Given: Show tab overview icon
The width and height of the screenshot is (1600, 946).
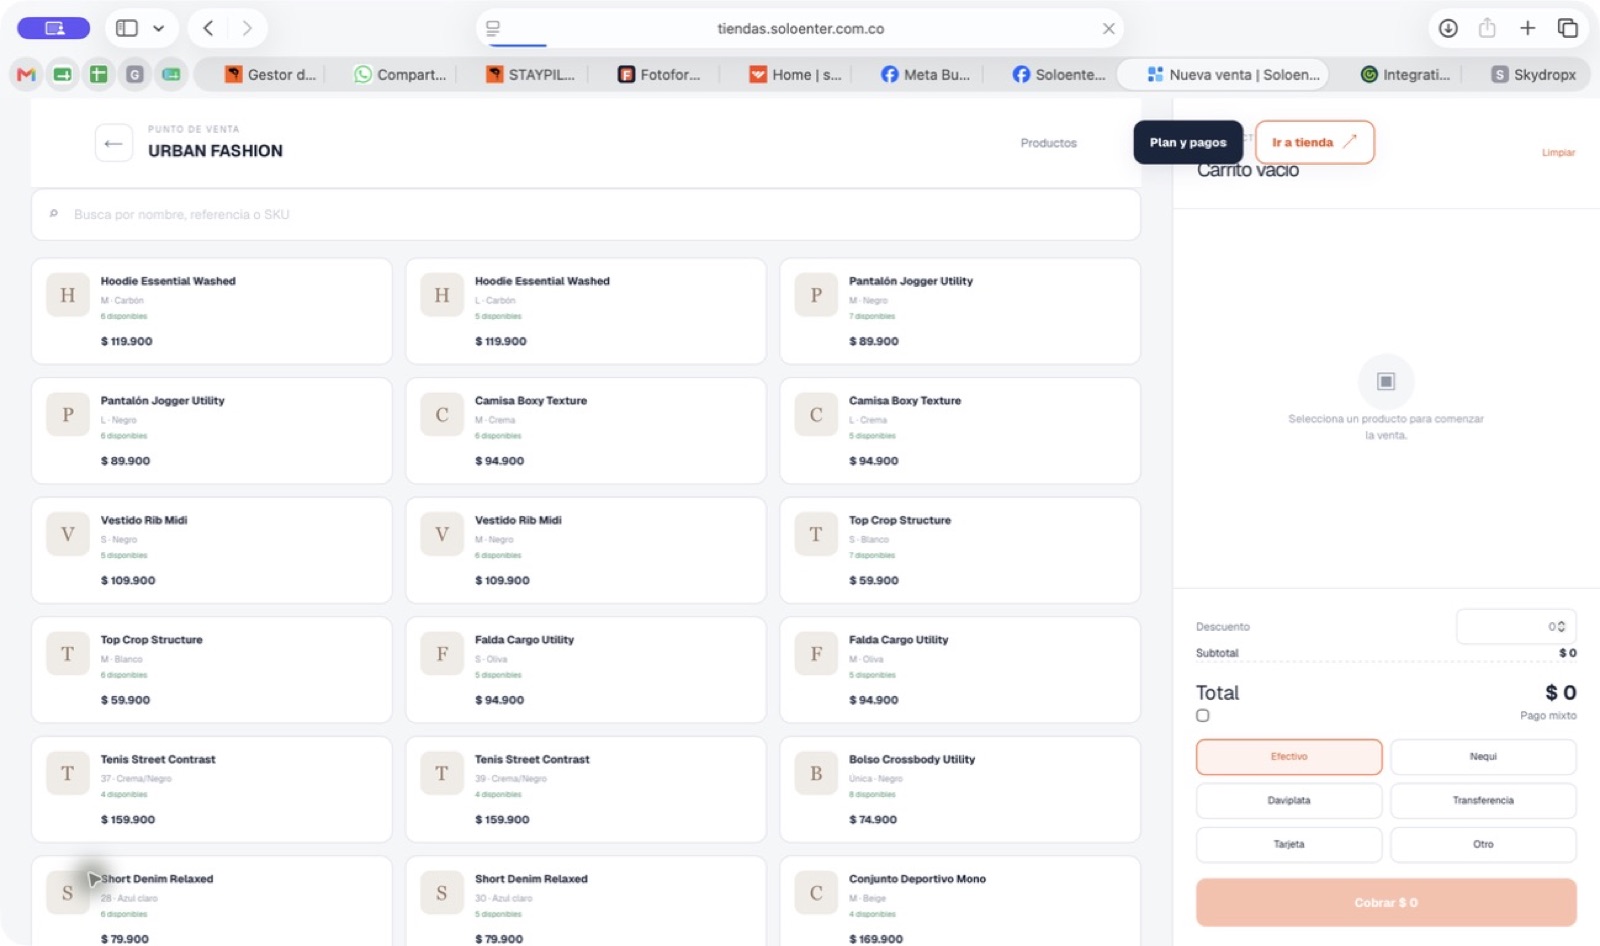Looking at the screenshot, I should (x=1567, y=28).
